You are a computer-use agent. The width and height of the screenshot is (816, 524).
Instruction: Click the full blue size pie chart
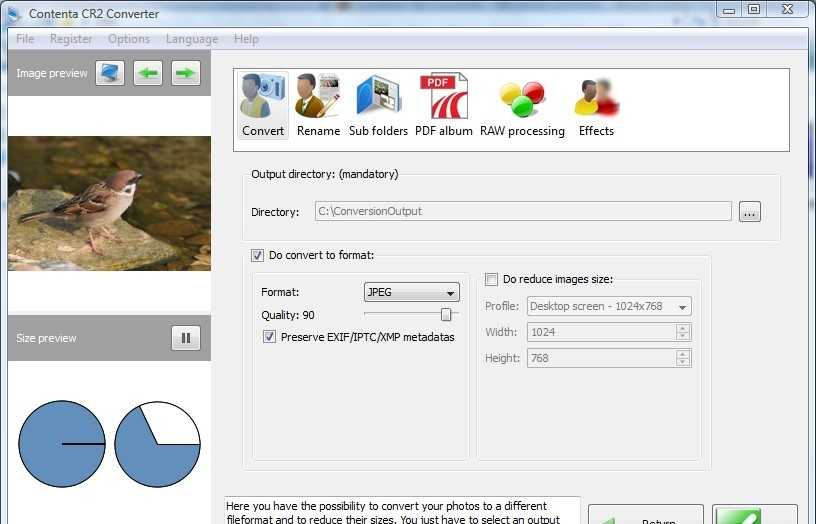(62, 444)
